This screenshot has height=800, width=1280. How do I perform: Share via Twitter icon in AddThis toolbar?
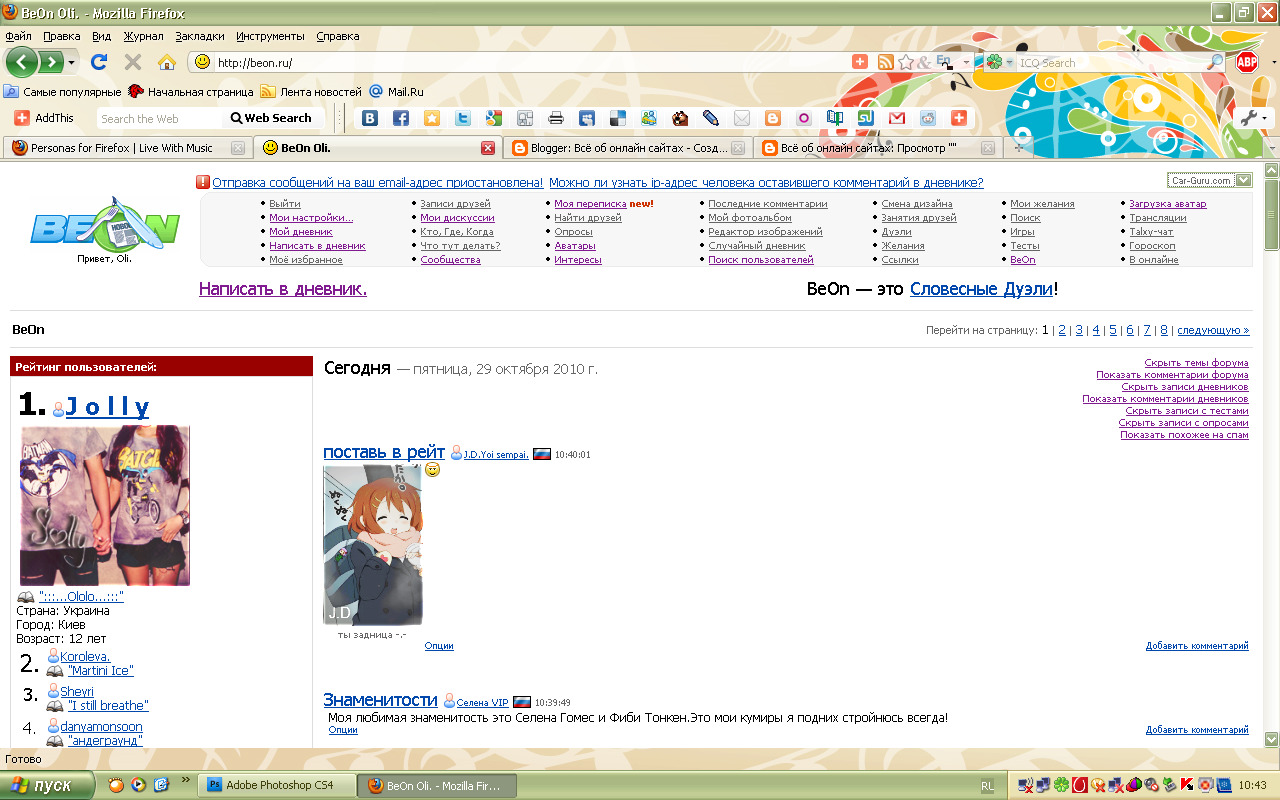tap(463, 118)
